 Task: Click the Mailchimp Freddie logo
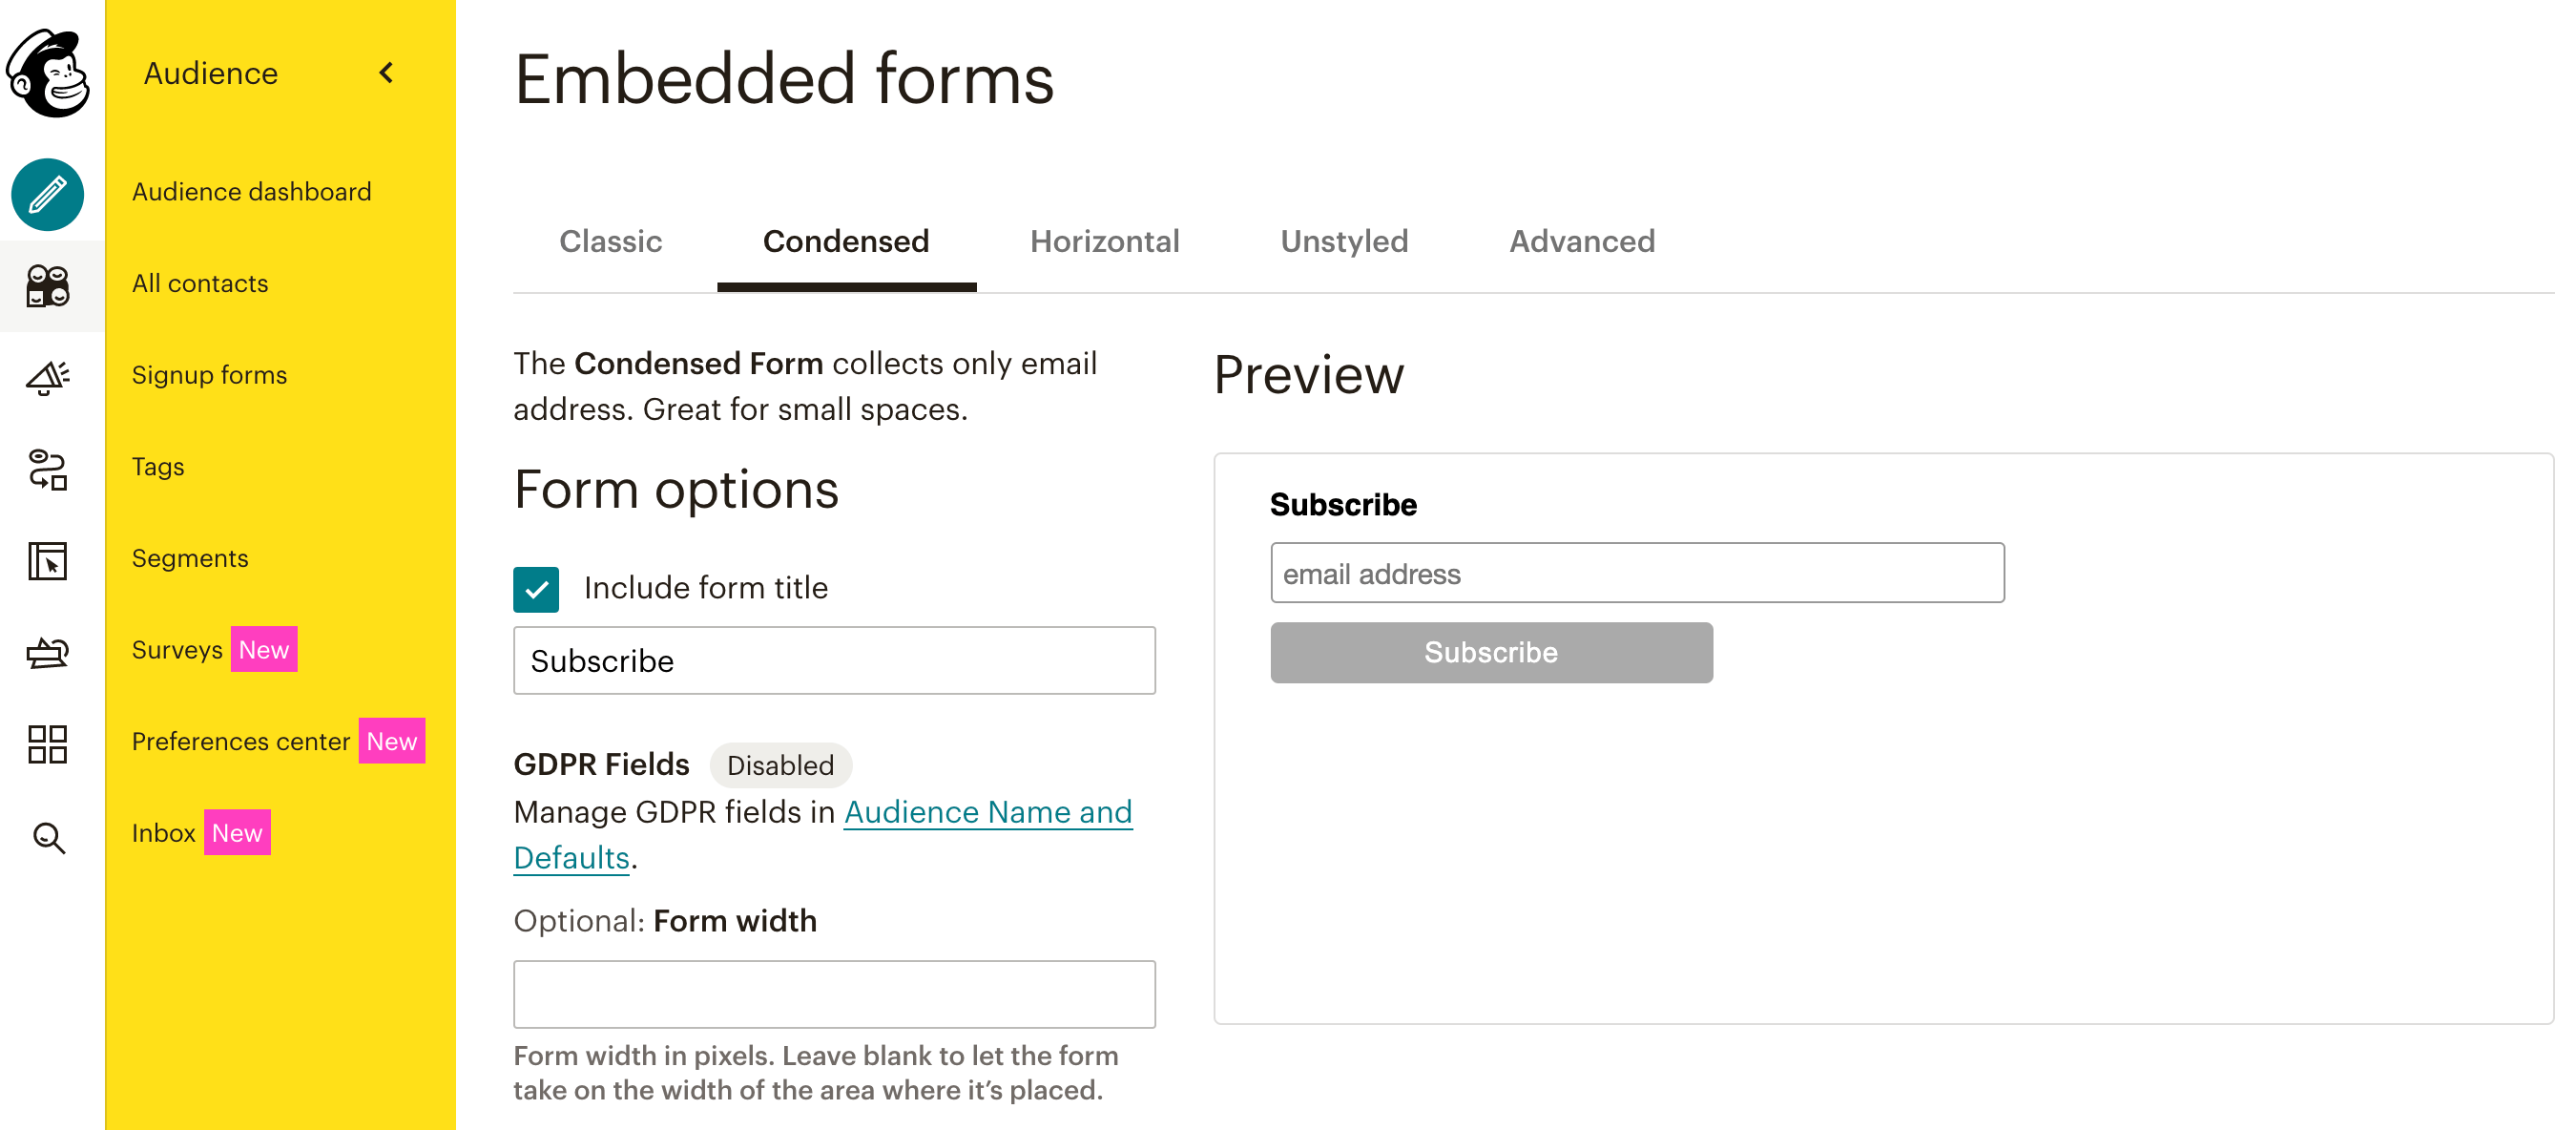pyautogui.click(x=48, y=72)
